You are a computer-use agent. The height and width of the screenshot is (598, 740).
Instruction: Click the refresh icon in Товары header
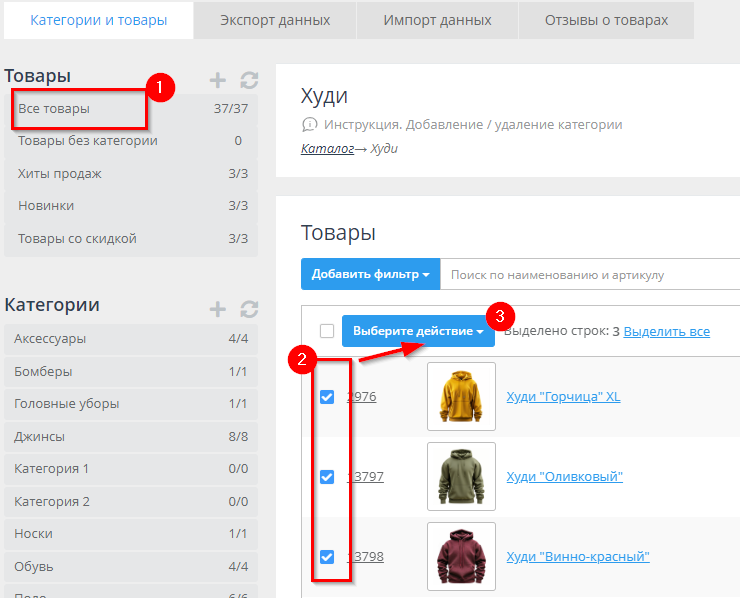[x=249, y=80]
